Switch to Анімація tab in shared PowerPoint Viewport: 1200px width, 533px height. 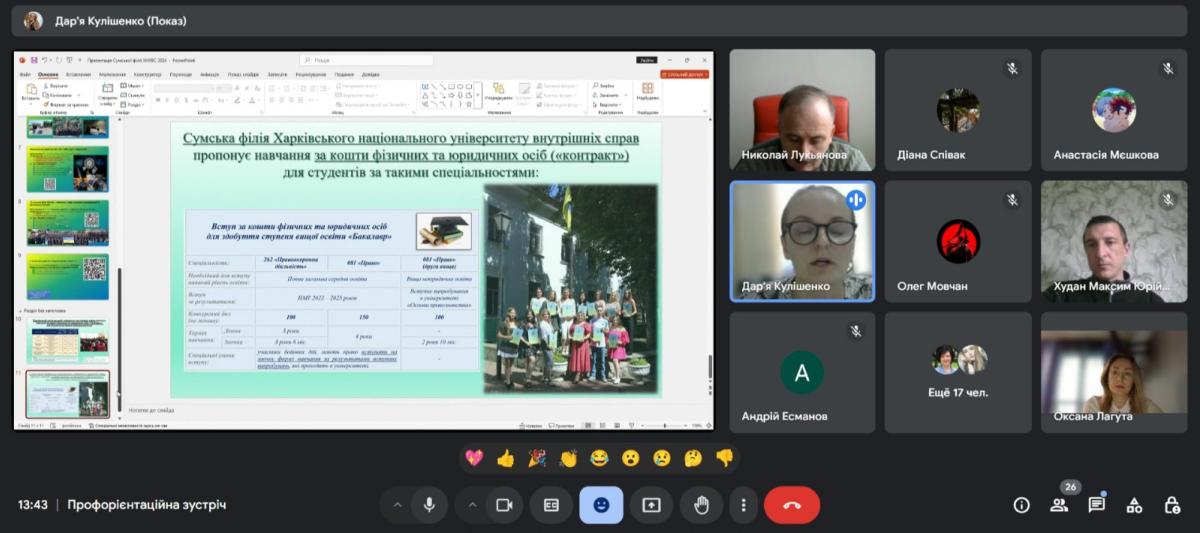(x=209, y=74)
